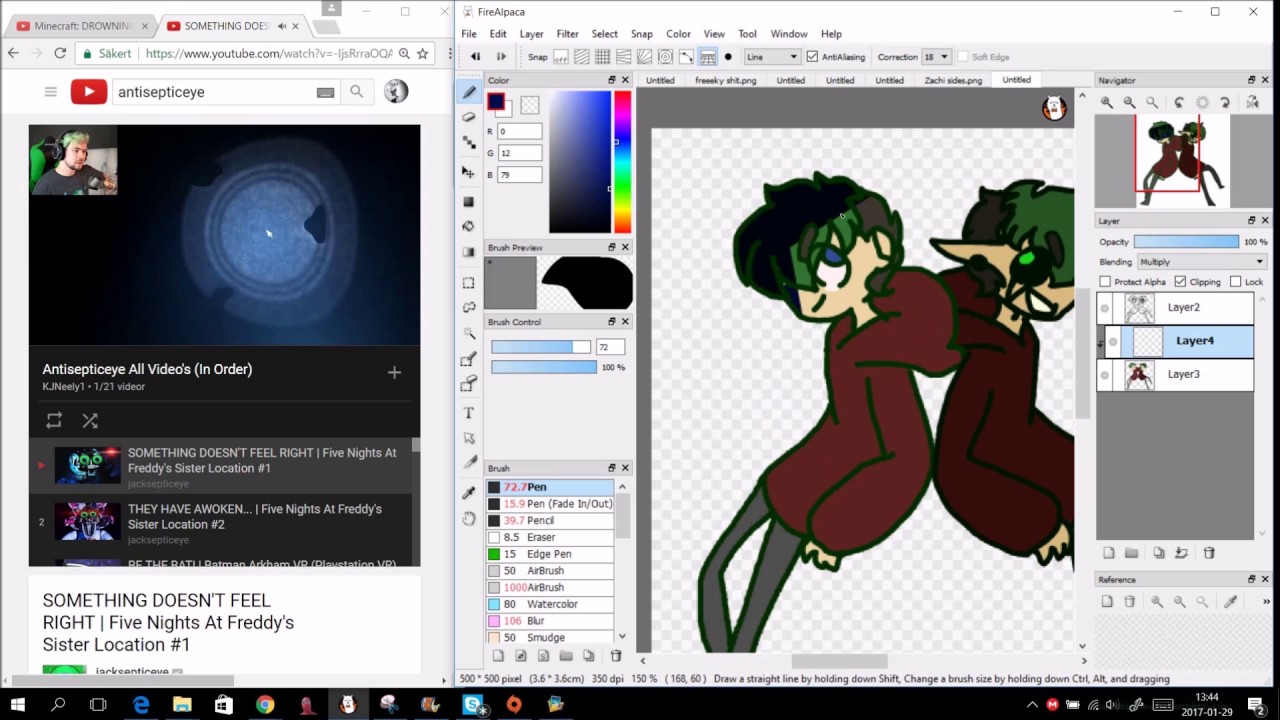Select the Text tool
1280x720 pixels.
click(469, 413)
